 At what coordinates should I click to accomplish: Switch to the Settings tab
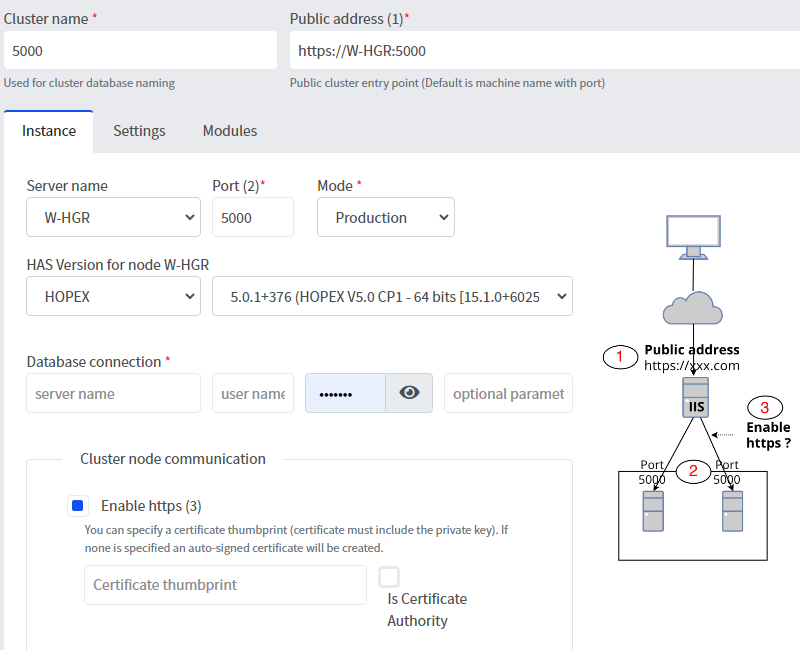[139, 131]
